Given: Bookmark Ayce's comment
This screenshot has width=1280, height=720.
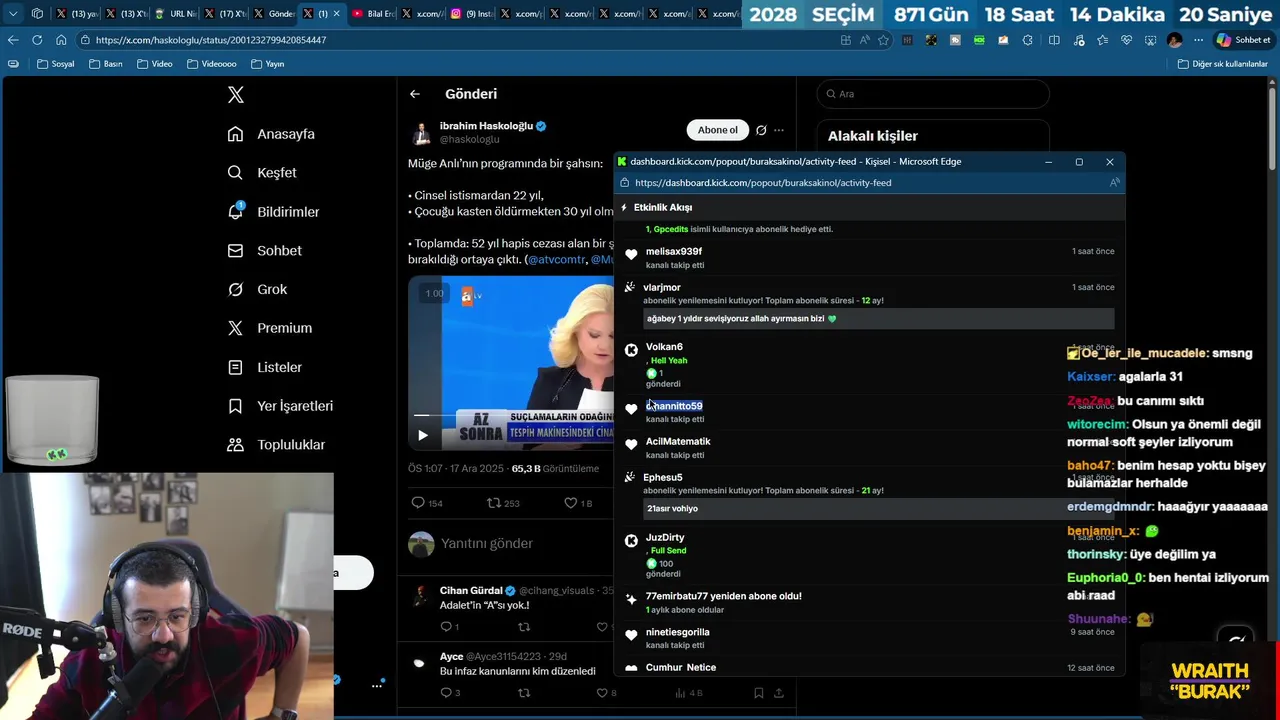Looking at the screenshot, I should point(758,692).
